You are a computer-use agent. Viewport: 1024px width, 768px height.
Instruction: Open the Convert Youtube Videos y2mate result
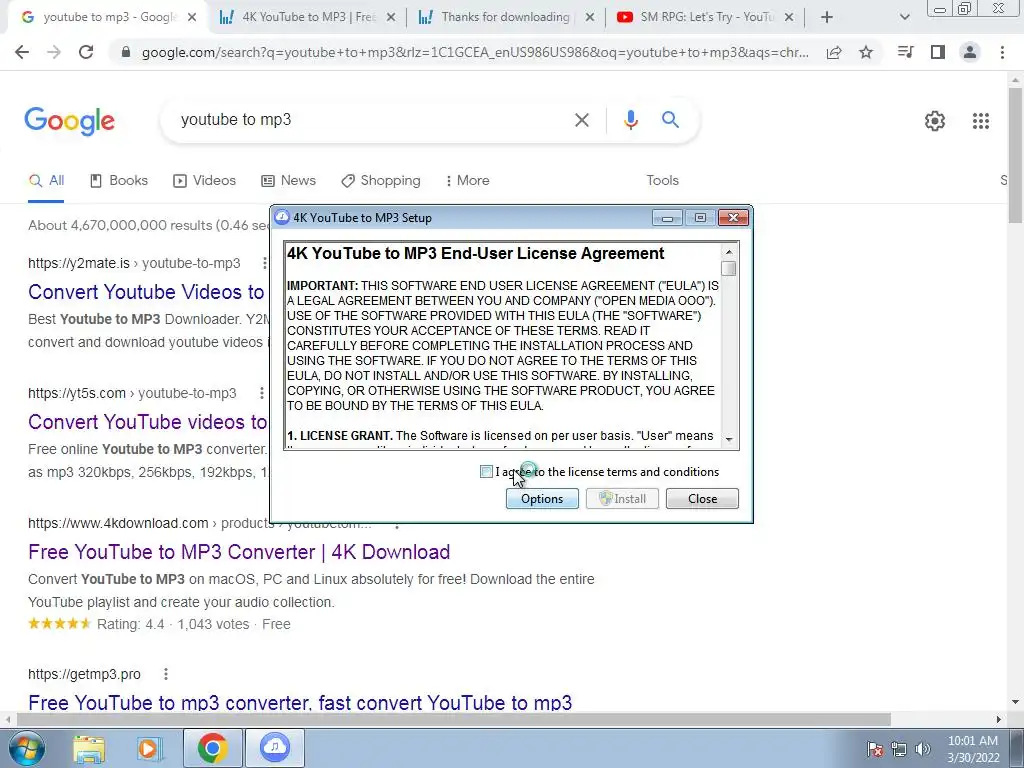146,292
